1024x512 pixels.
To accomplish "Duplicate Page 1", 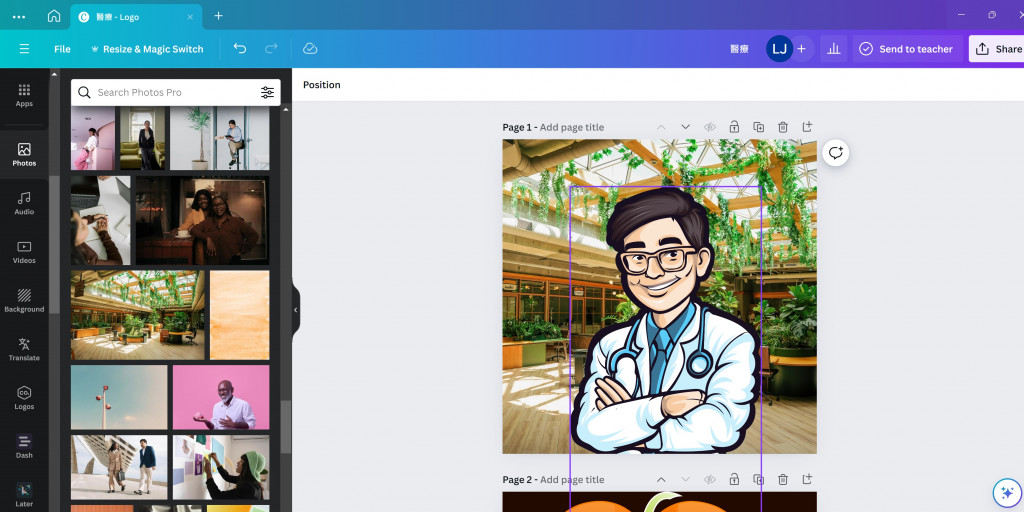I will coord(758,127).
